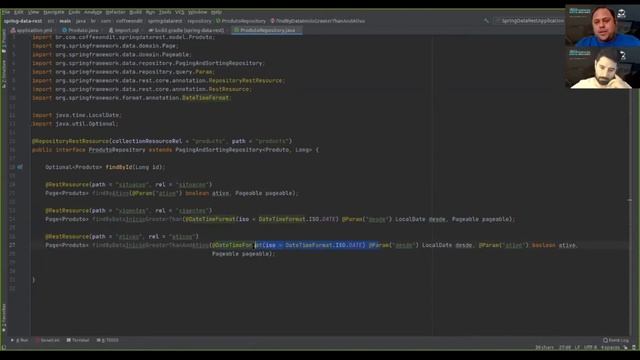Open the Edit menu

(19, 12)
